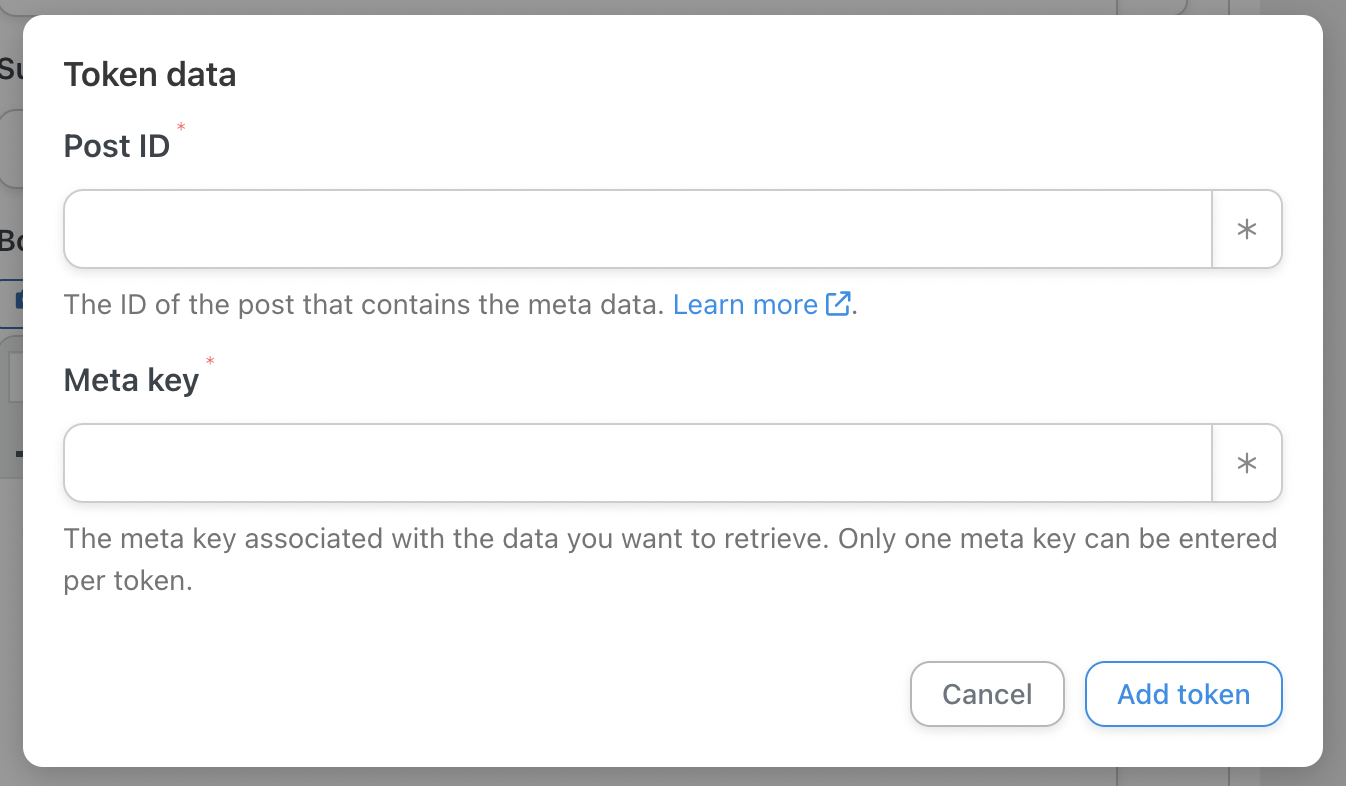The height and width of the screenshot is (786, 1346).
Task: Click the Post ID field label
Action: pyautogui.click(x=117, y=146)
